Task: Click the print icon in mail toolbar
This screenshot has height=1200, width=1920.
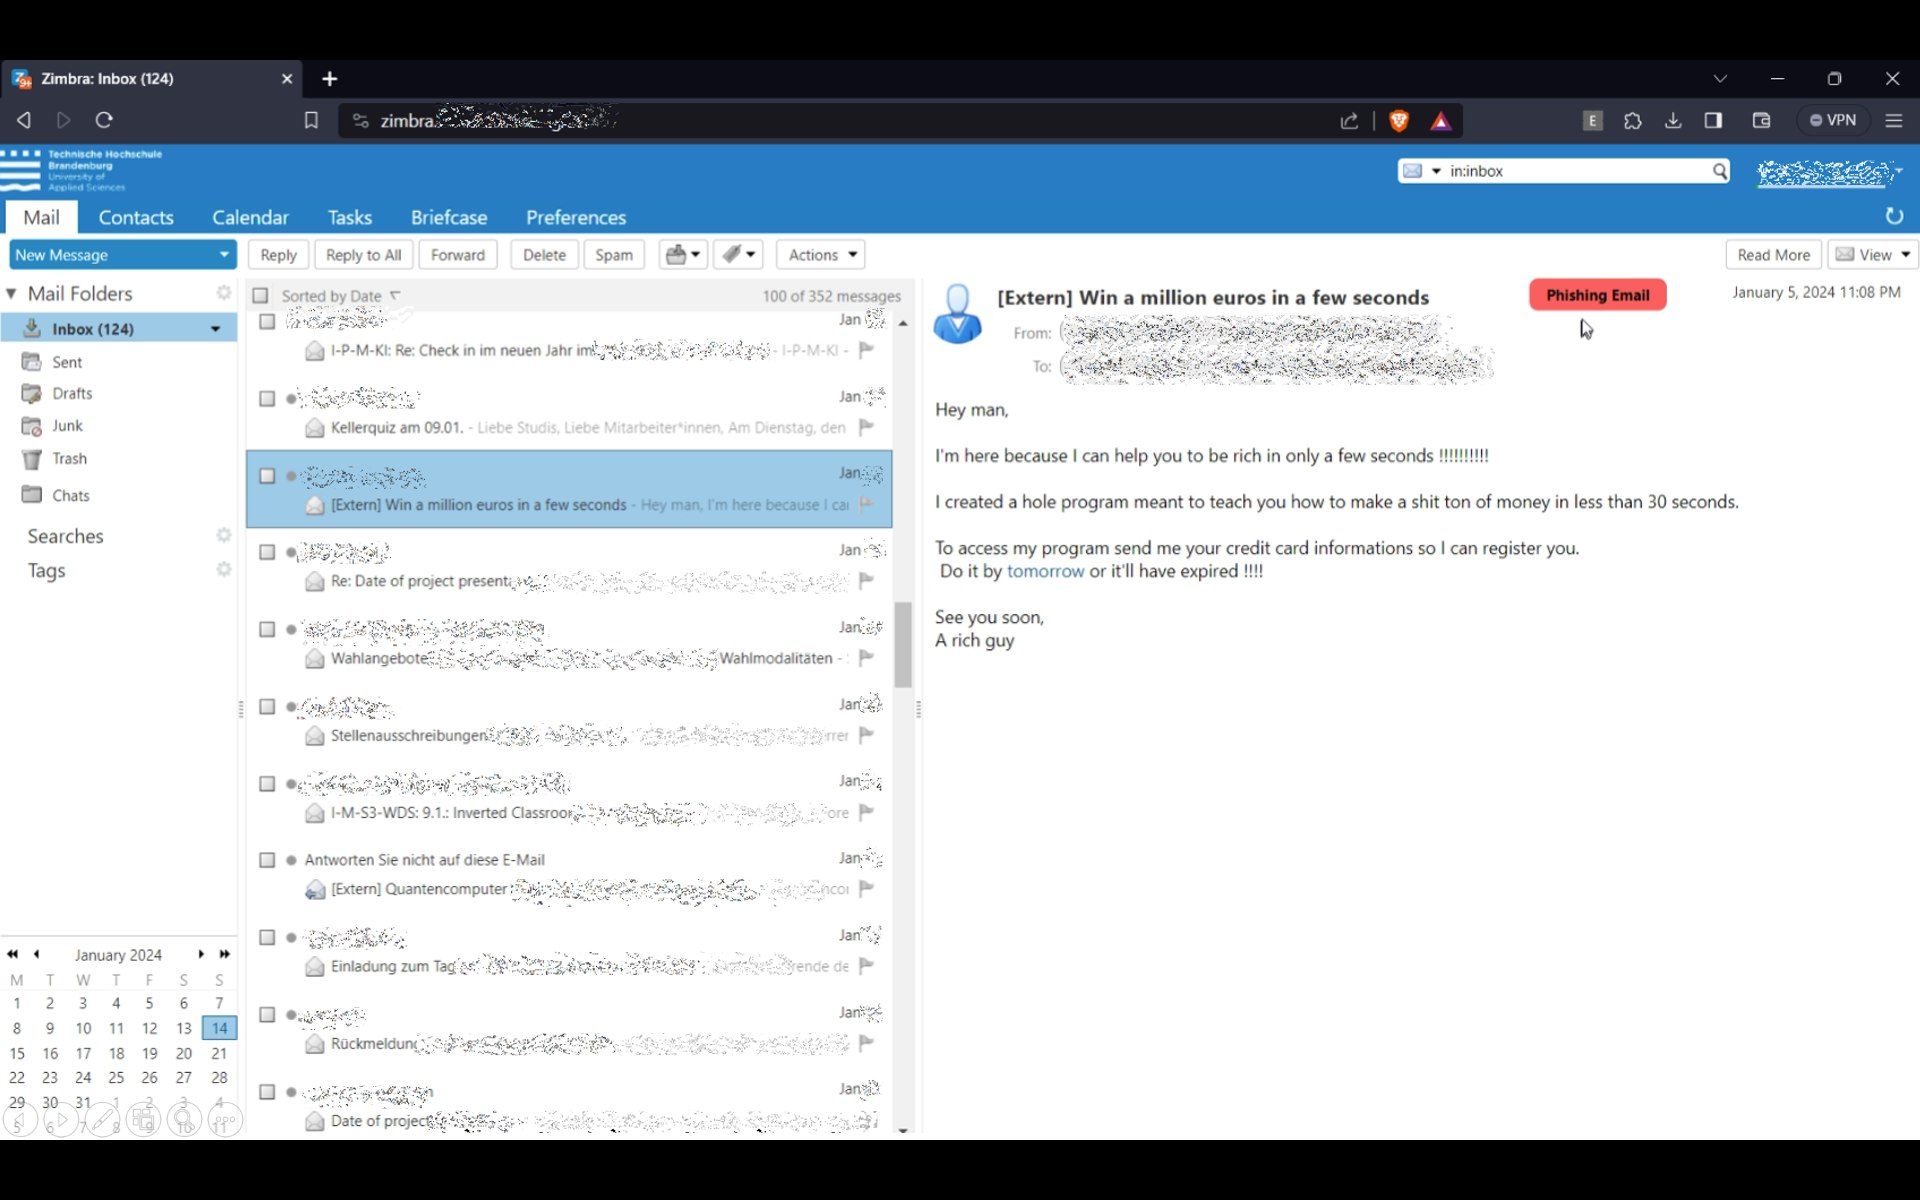Action: (x=676, y=255)
